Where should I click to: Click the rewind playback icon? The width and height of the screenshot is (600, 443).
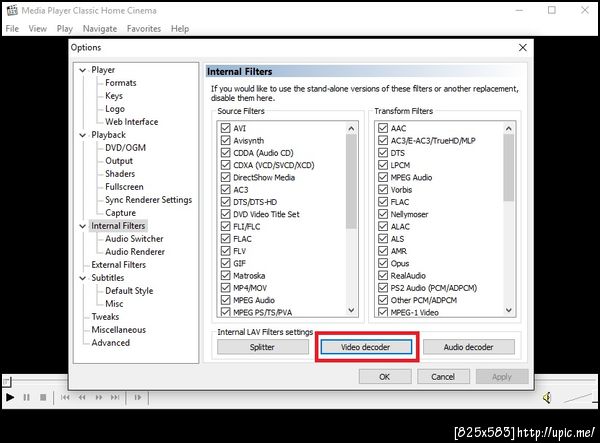click(x=82, y=397)
